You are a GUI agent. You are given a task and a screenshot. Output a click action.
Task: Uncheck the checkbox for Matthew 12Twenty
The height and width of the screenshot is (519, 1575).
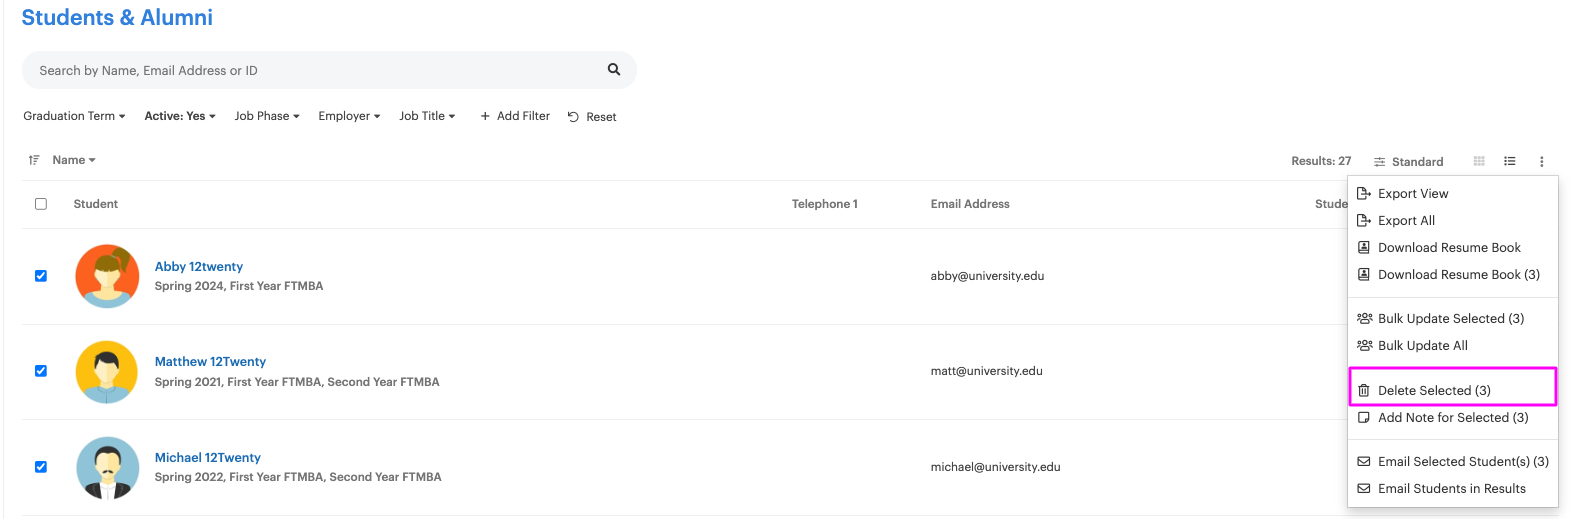[41, 371]
